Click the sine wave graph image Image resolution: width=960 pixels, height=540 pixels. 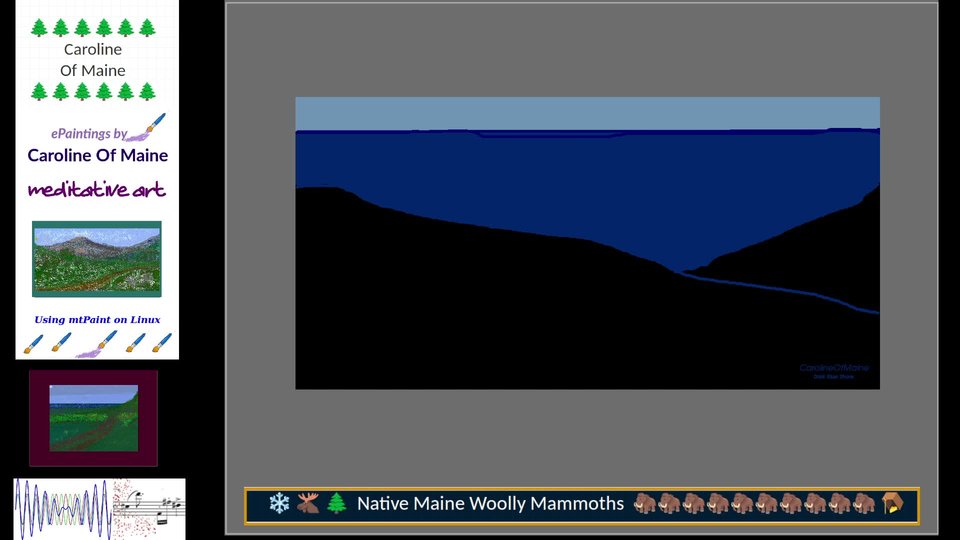click(63, 509)
